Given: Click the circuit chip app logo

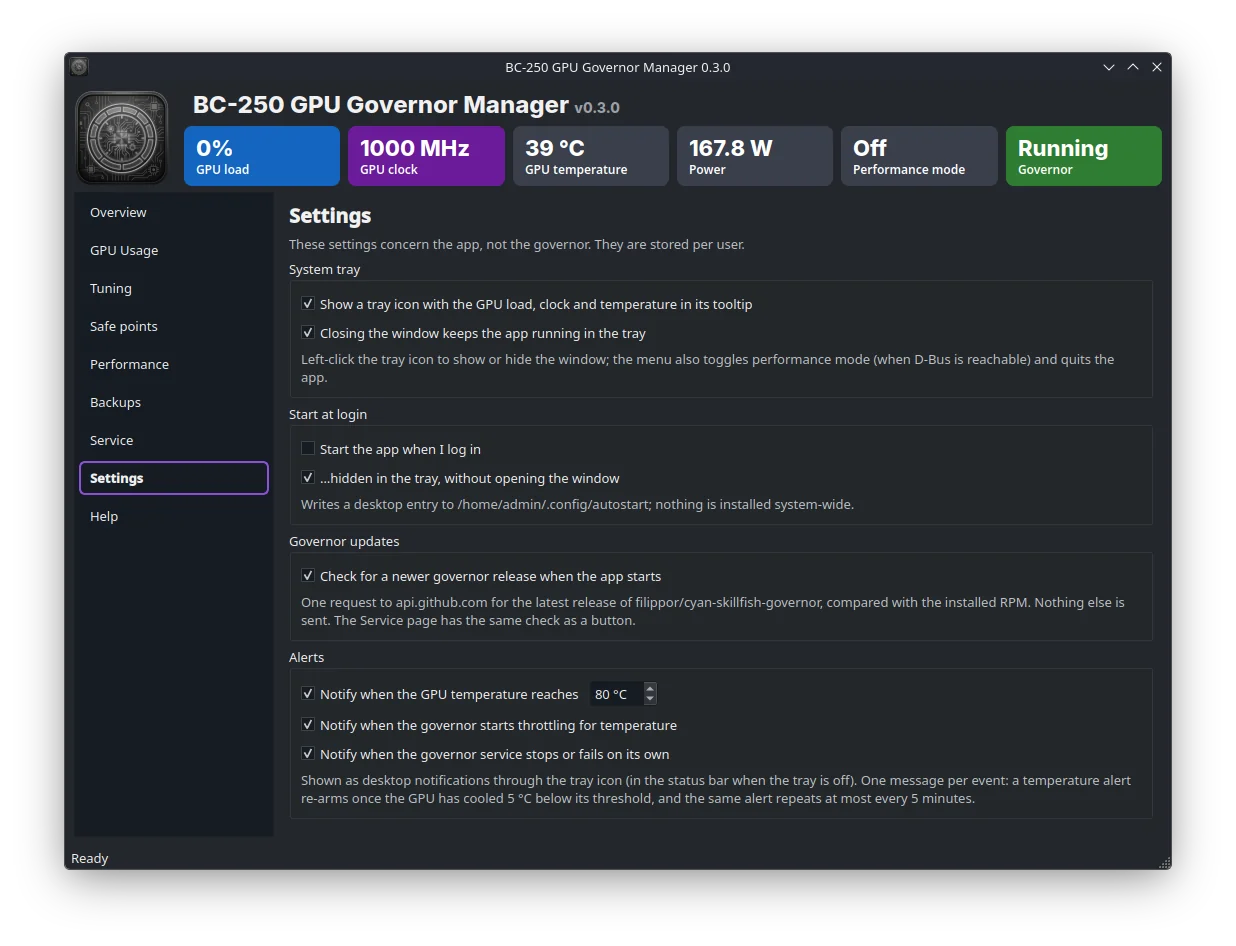Looking at the screenshot, I should pos(122,138).
